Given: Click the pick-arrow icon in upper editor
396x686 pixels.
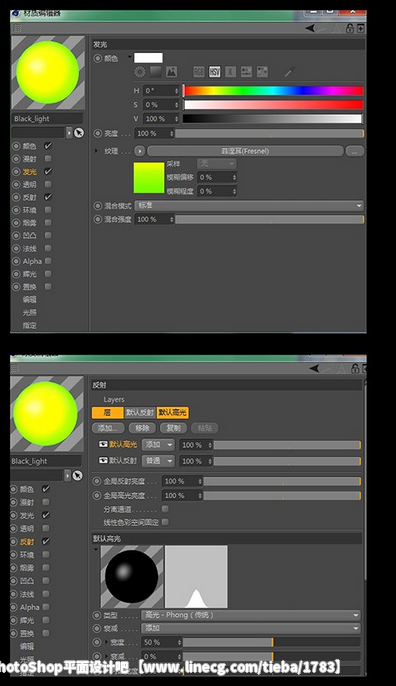Looking at the screenshot, I should click(79, 133).
